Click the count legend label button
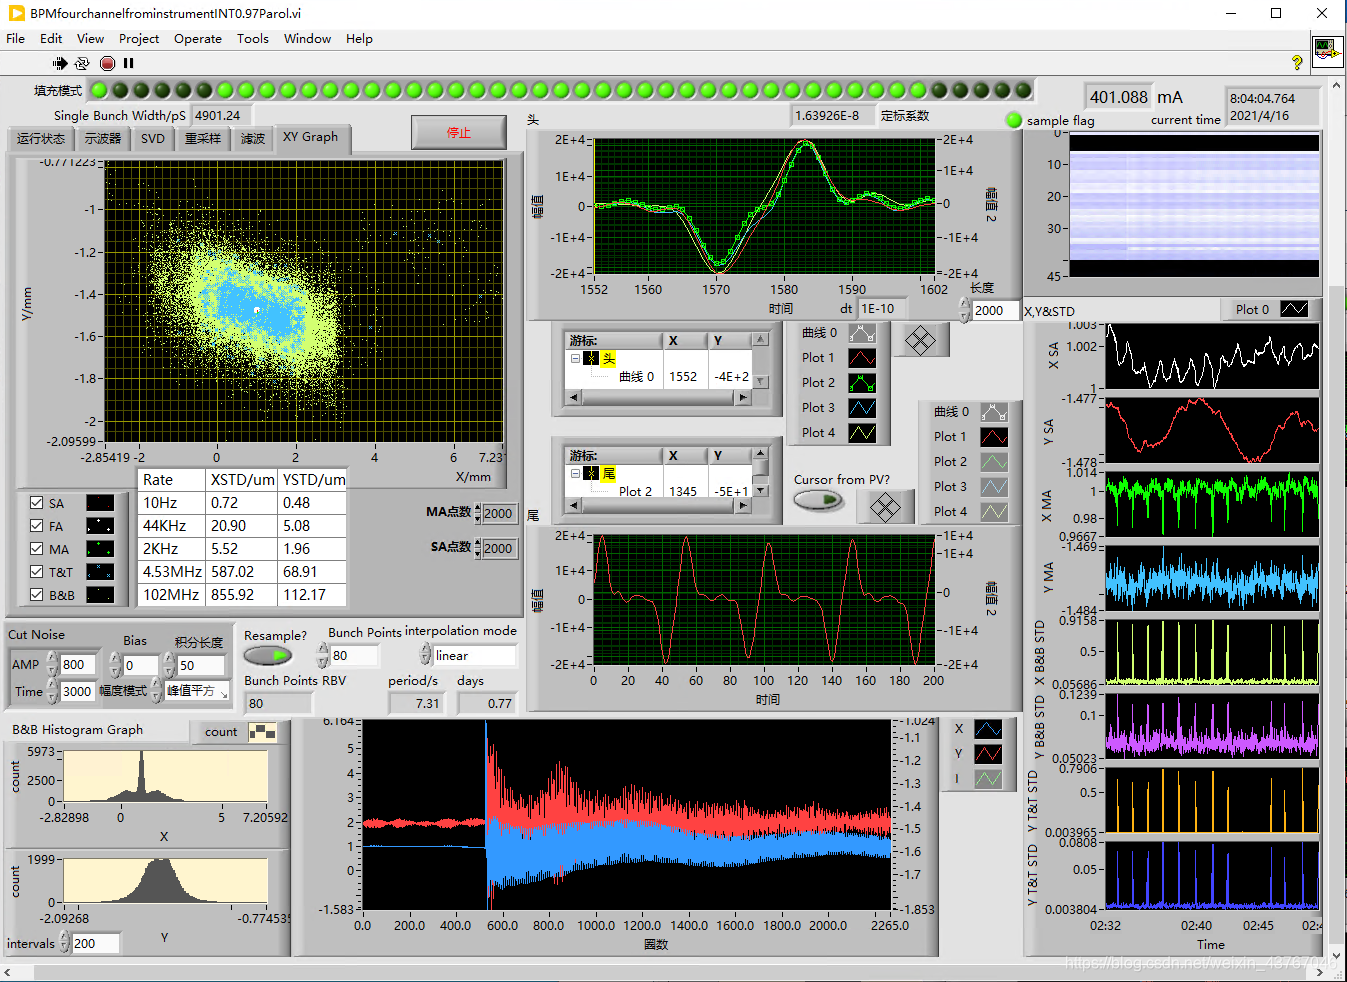 click(221, 732)
